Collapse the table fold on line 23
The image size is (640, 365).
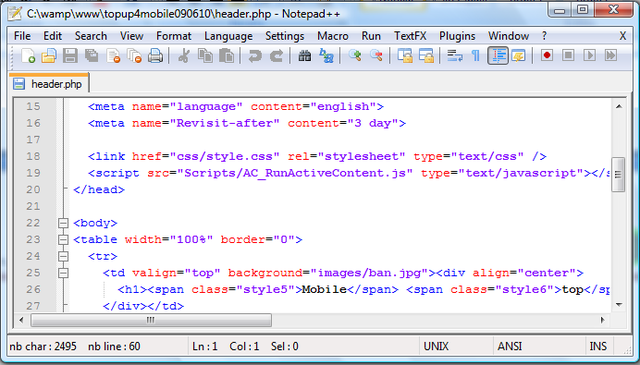pyautogui.click(x=63, y=240)
